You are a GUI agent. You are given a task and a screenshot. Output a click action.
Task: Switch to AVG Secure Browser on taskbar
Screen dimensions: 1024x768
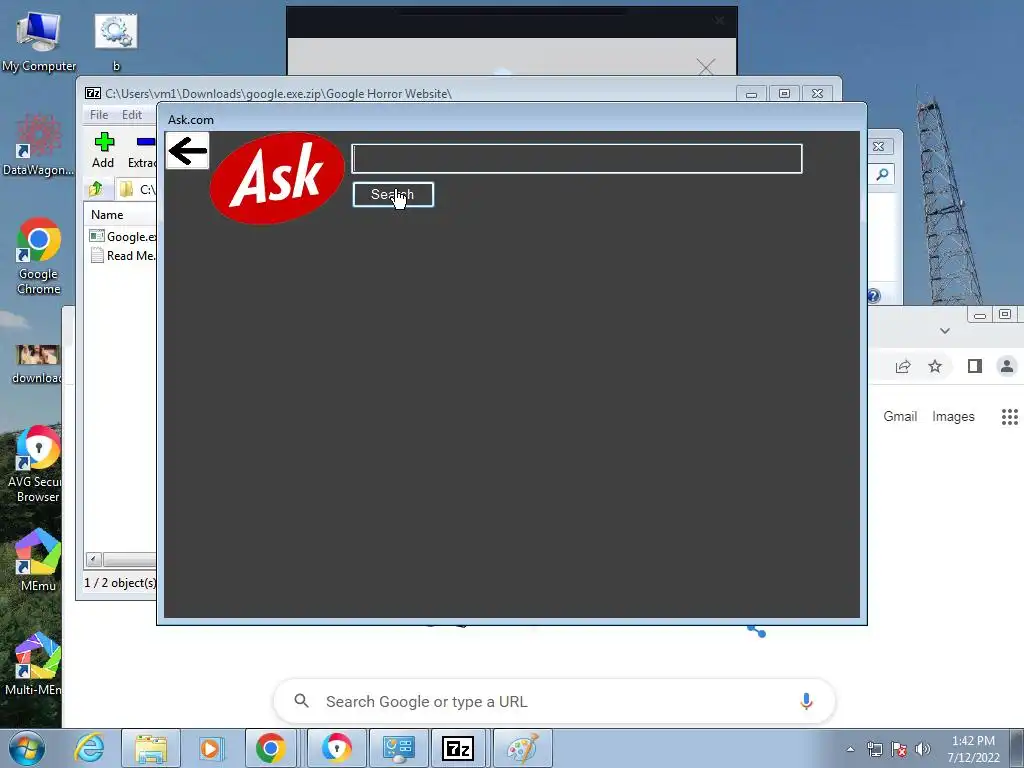tap(336, 748)
